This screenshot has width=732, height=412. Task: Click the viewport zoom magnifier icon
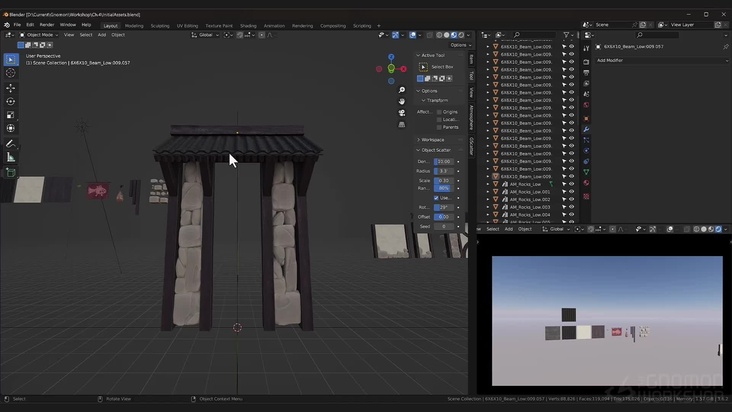pos(401,90)
